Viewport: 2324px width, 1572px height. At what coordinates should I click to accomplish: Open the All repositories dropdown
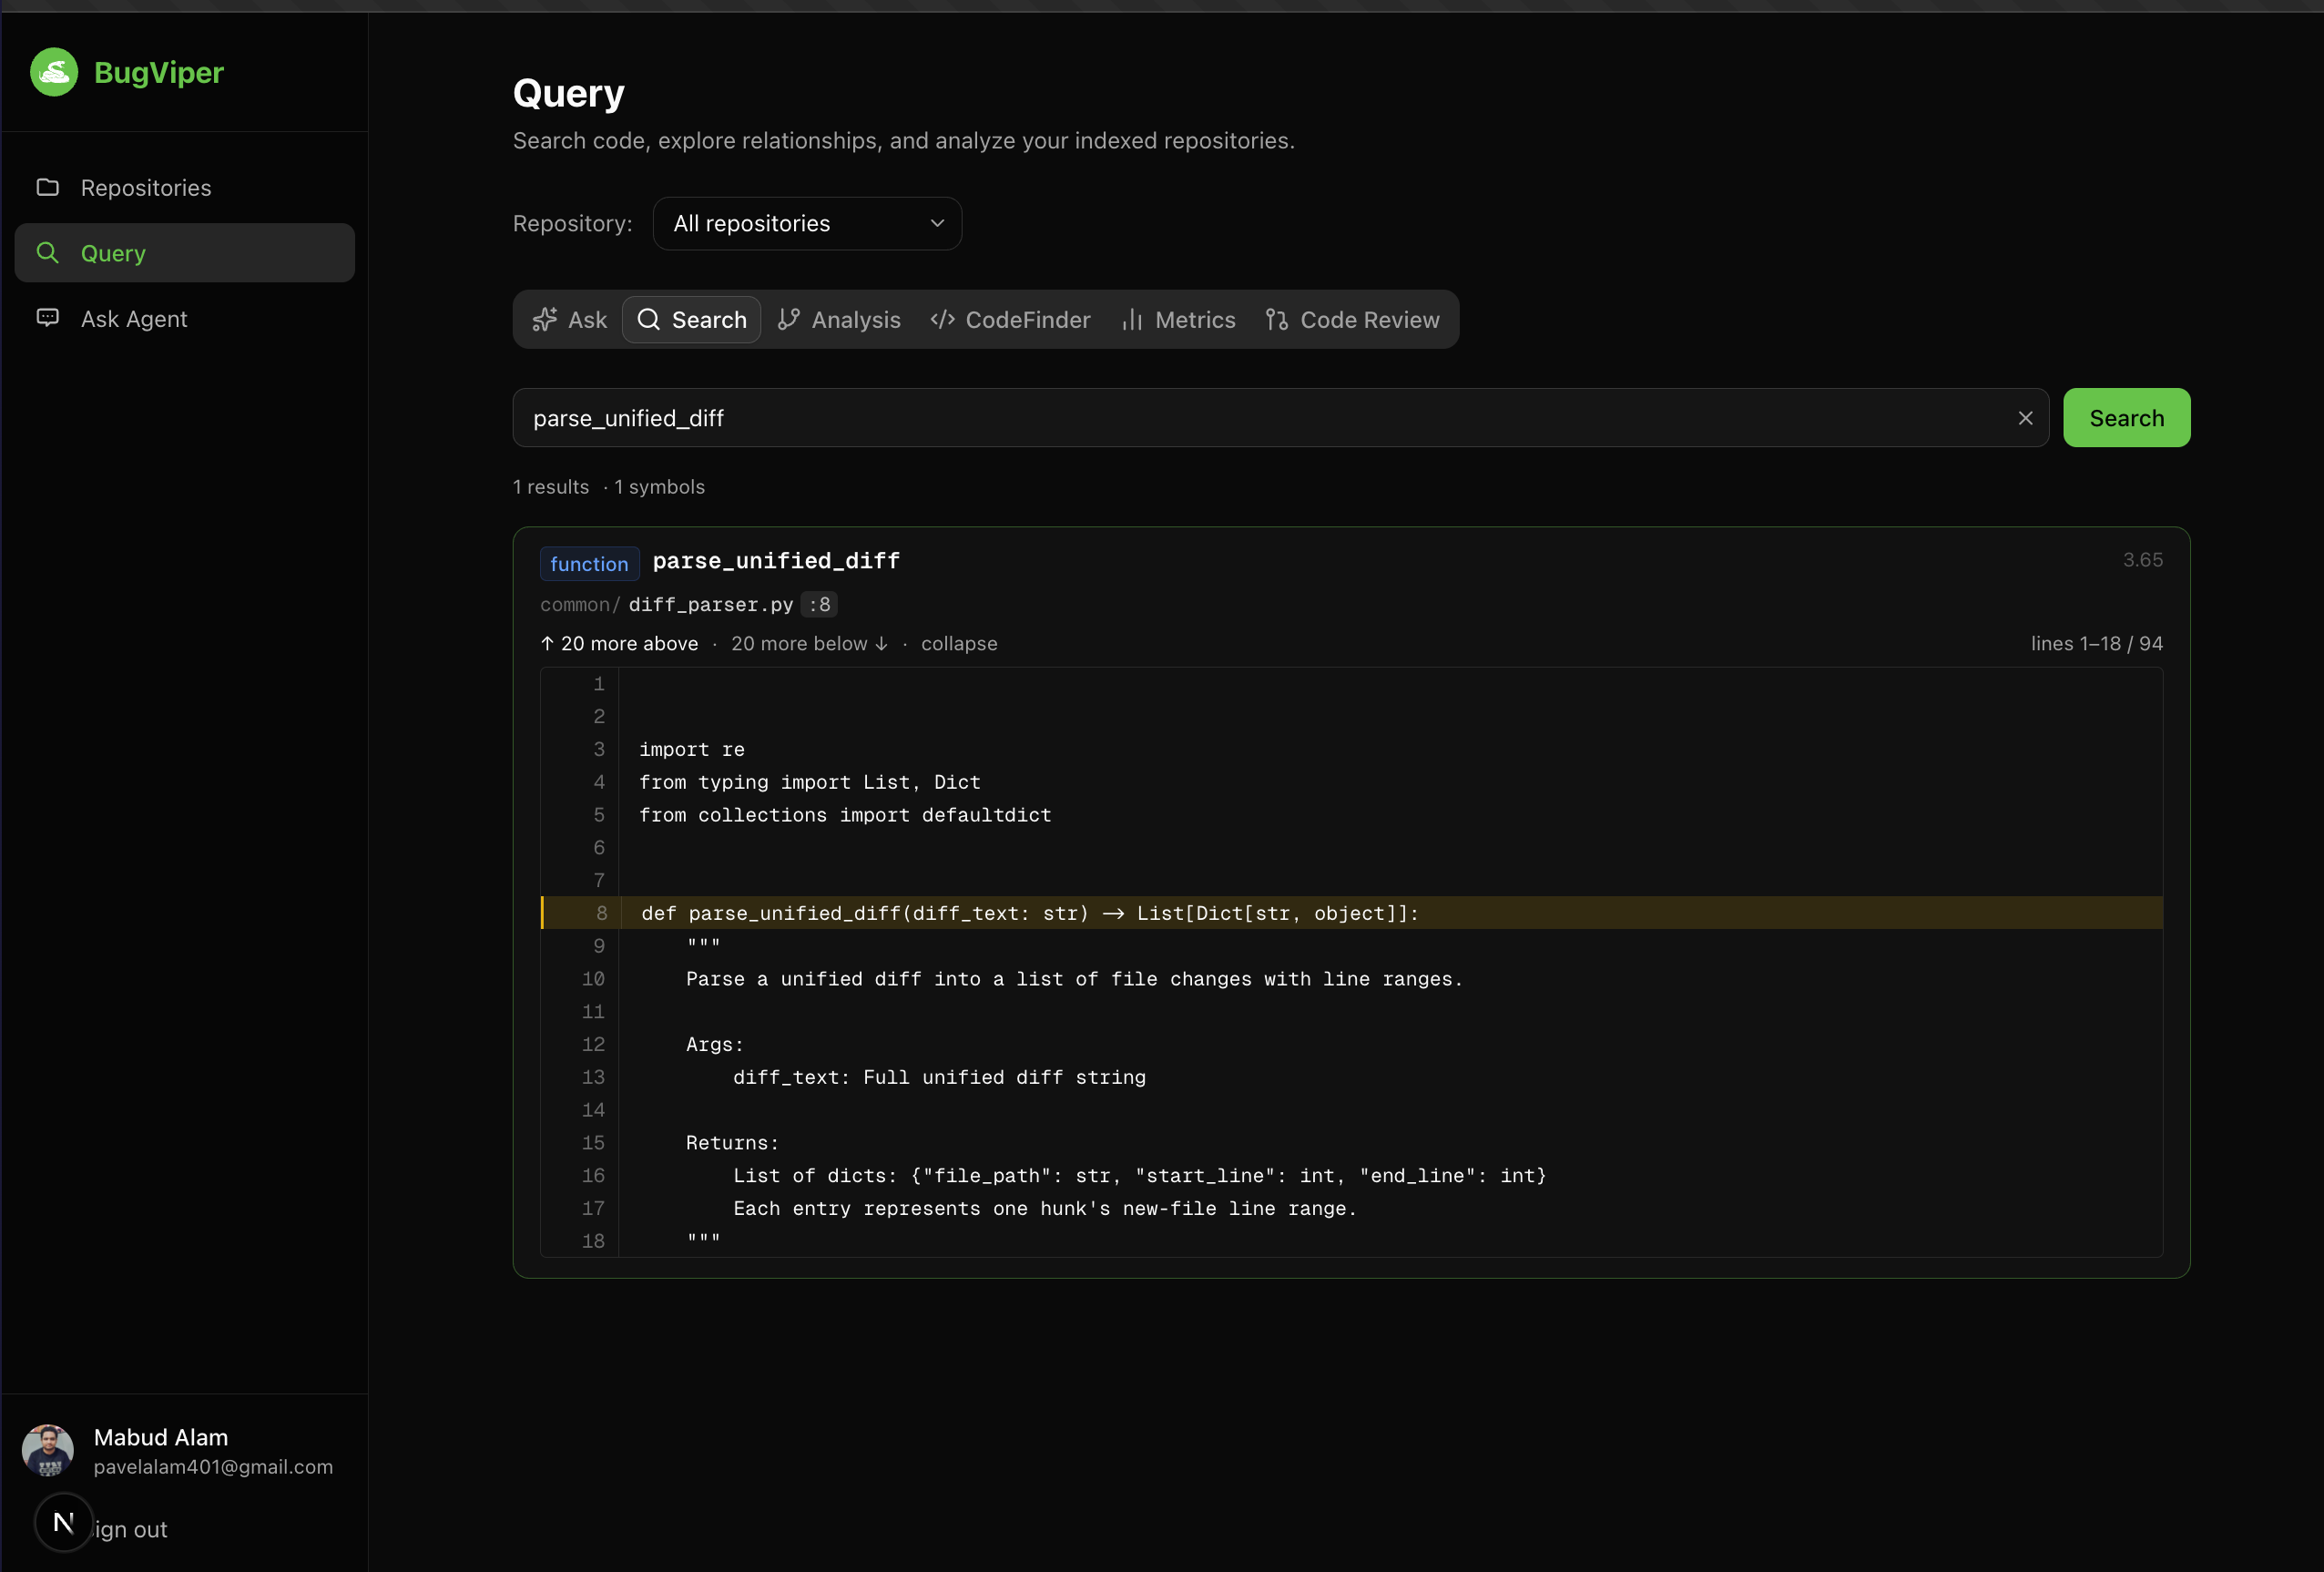(807, 223)
